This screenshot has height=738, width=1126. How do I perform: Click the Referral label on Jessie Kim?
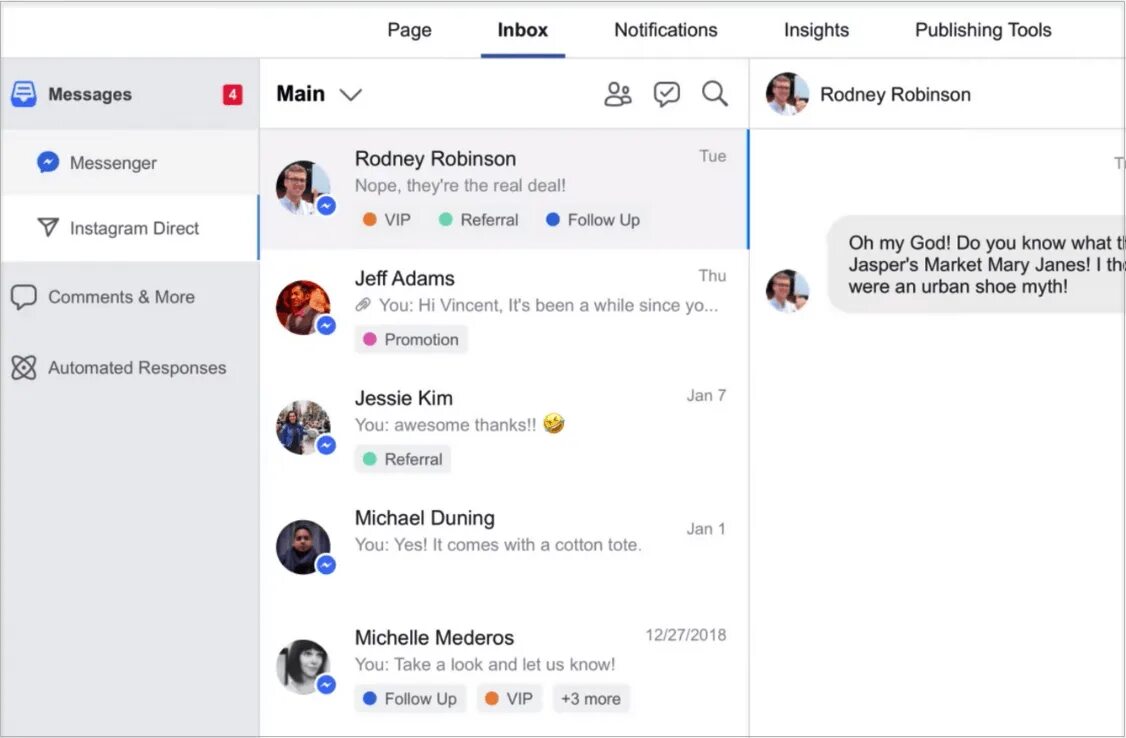(x=402, y=459)
